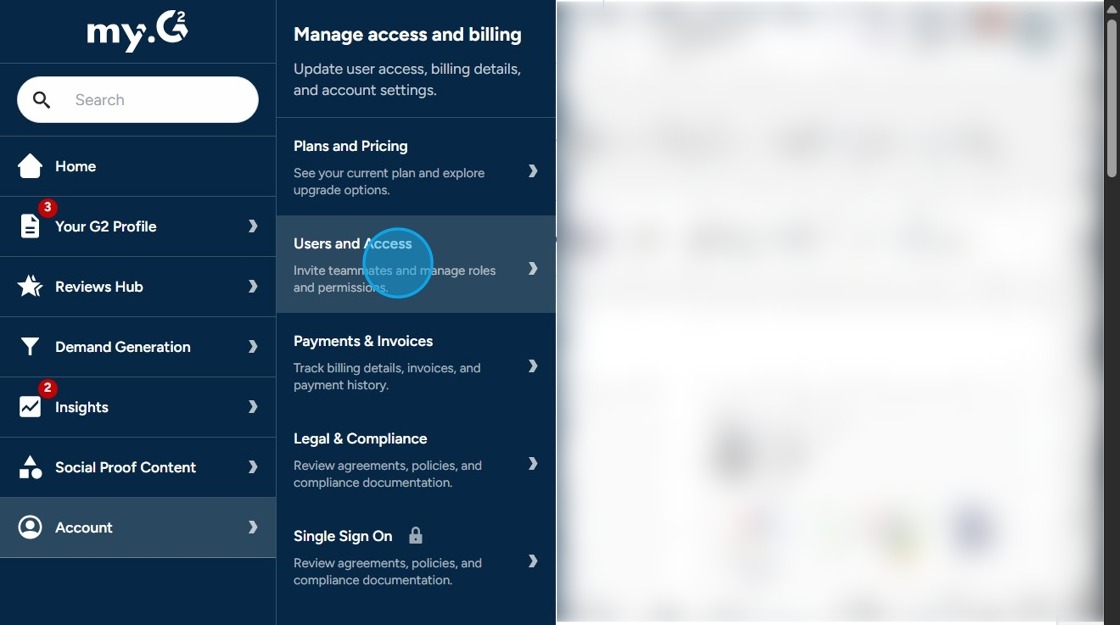1120x625 pixels.
Task: Click the Home house icon
Action: (30, 166)
